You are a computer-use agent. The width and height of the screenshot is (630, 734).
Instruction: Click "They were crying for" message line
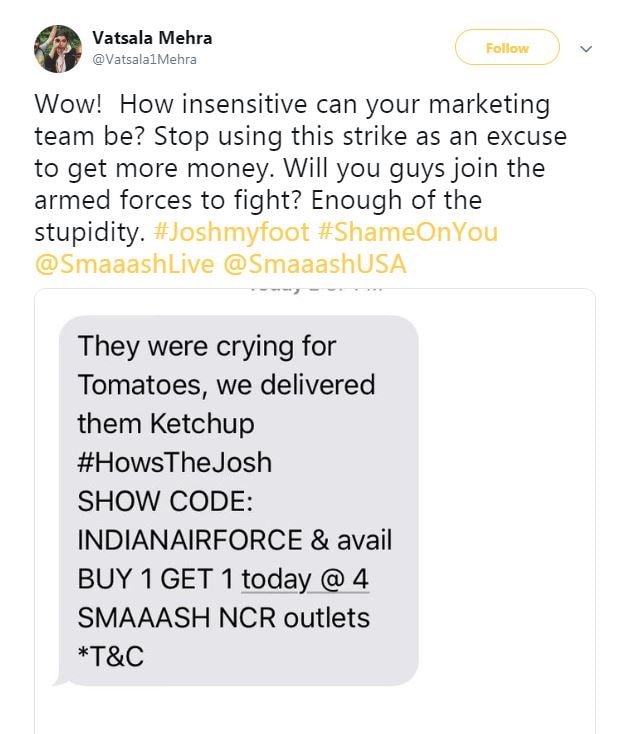click(x=207, y=346)
